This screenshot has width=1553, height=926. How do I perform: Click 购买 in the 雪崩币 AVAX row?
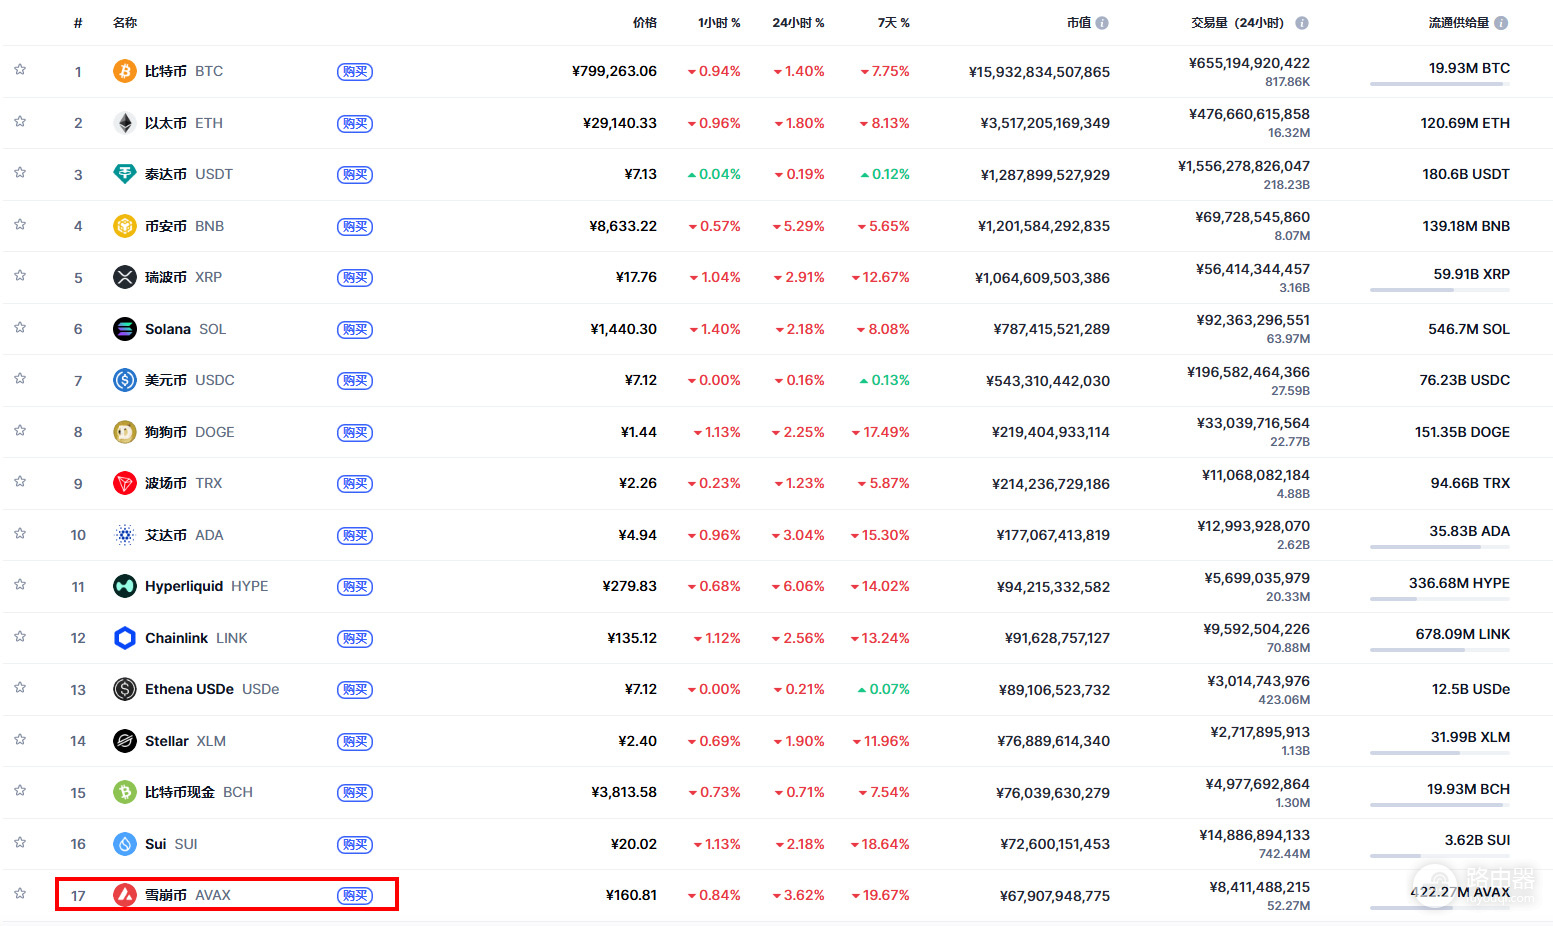tap(355, 896)
